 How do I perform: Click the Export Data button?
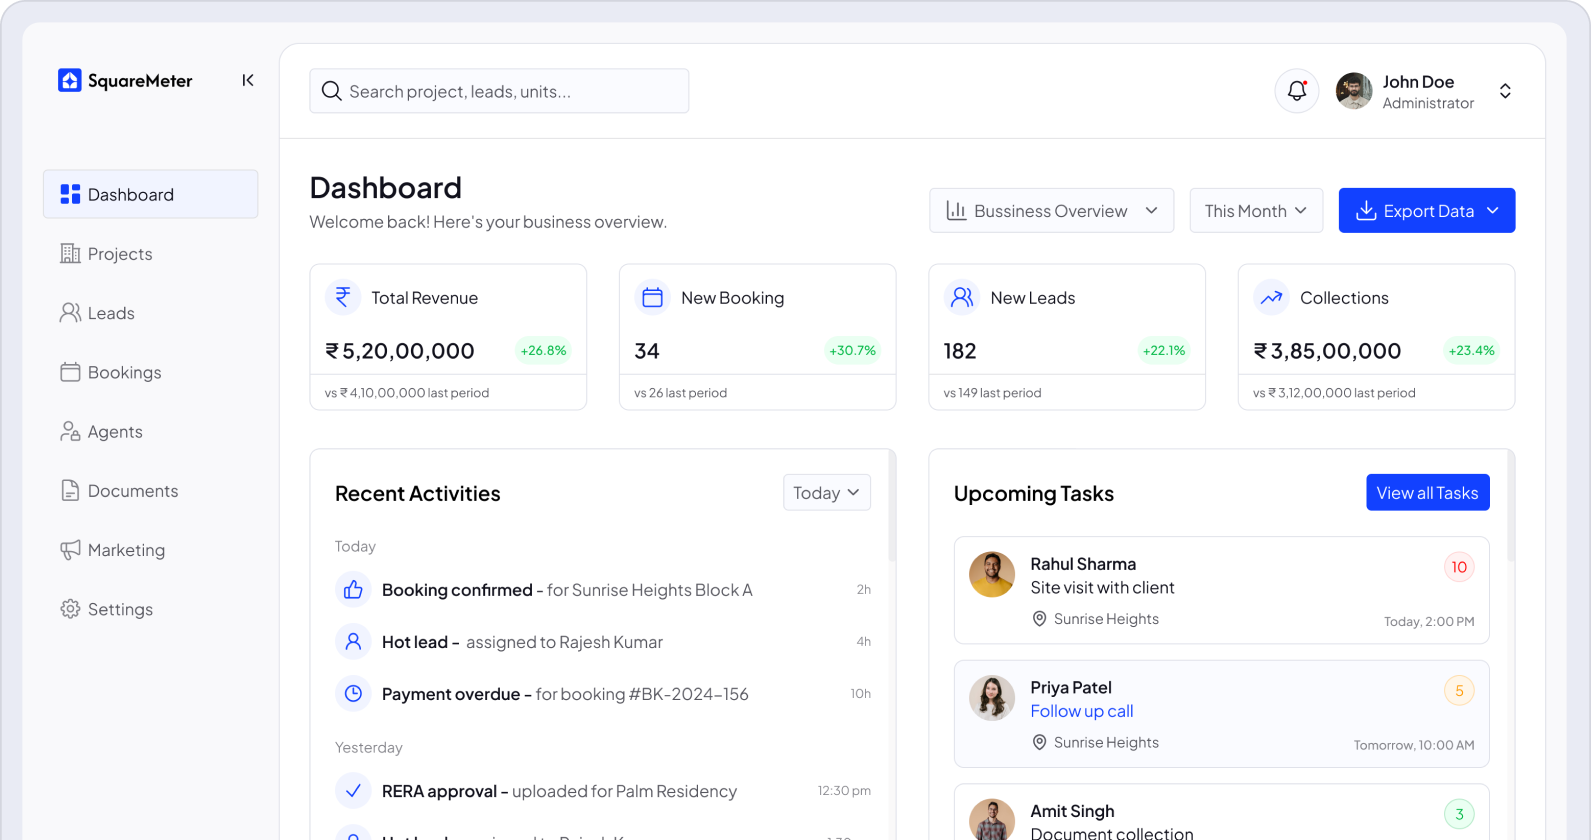point(1426,211)
